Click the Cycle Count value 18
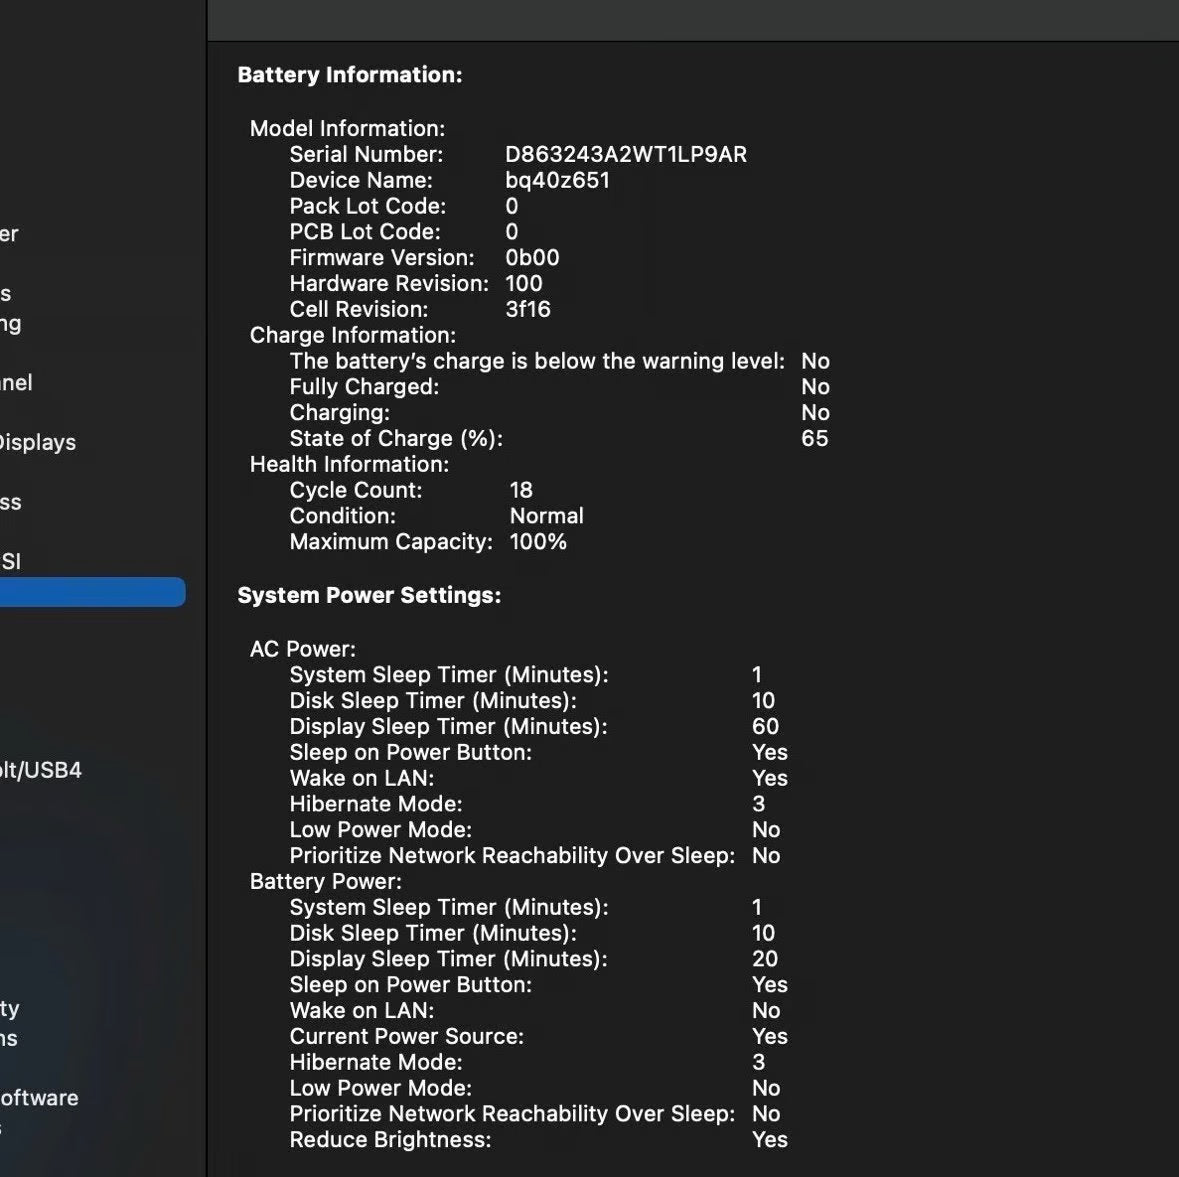1179x1177 pixels. pos(521,490)
